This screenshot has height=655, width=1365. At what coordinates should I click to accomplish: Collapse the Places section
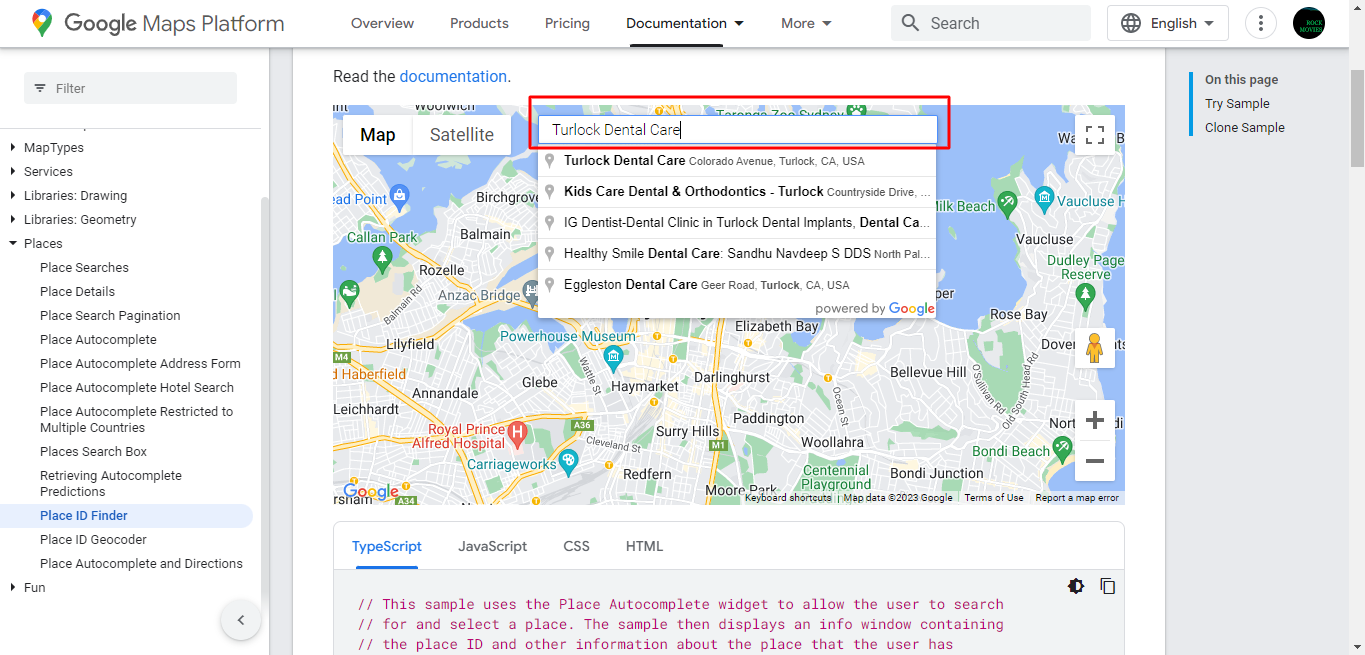43,244
